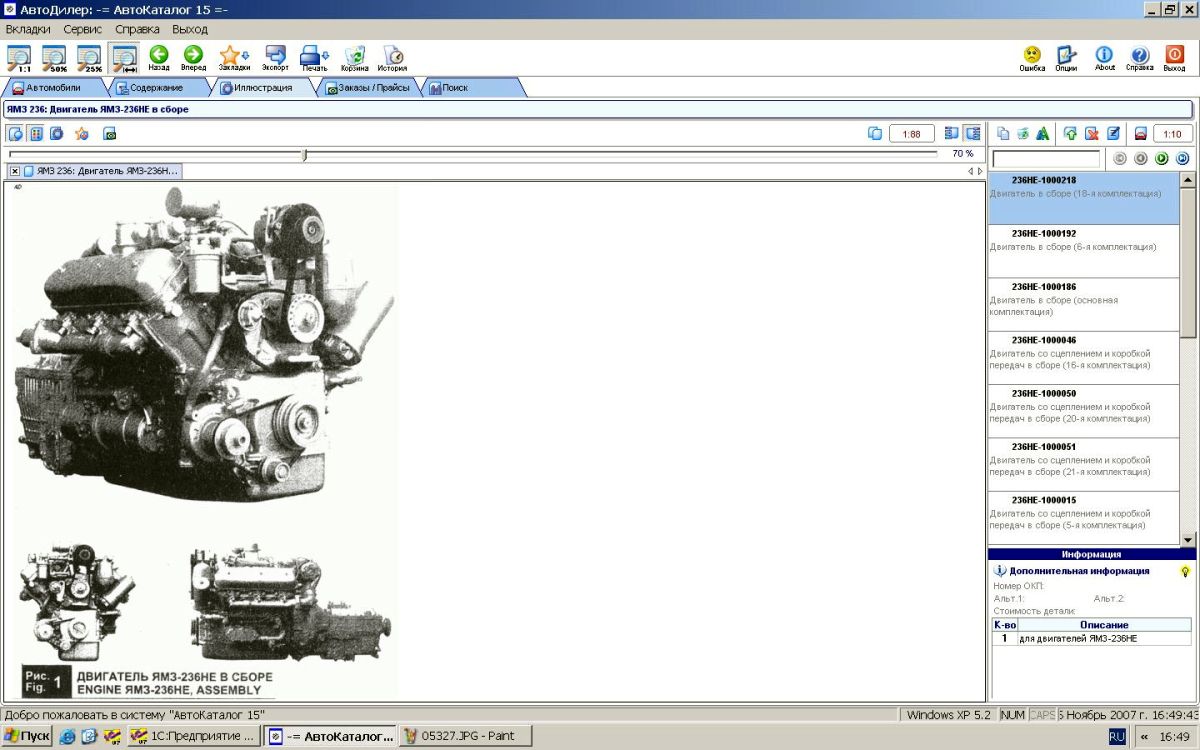Switch to the Автомобили tab

[53, 88]
